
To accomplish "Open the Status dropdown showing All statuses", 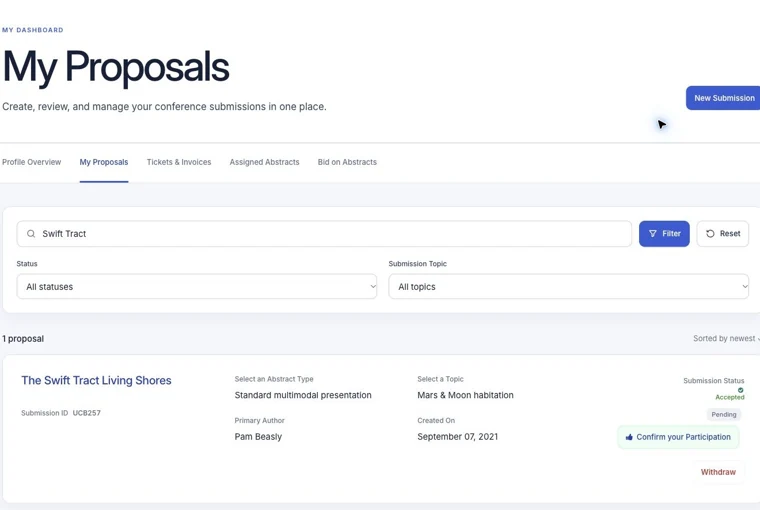I will coord(197,287).
